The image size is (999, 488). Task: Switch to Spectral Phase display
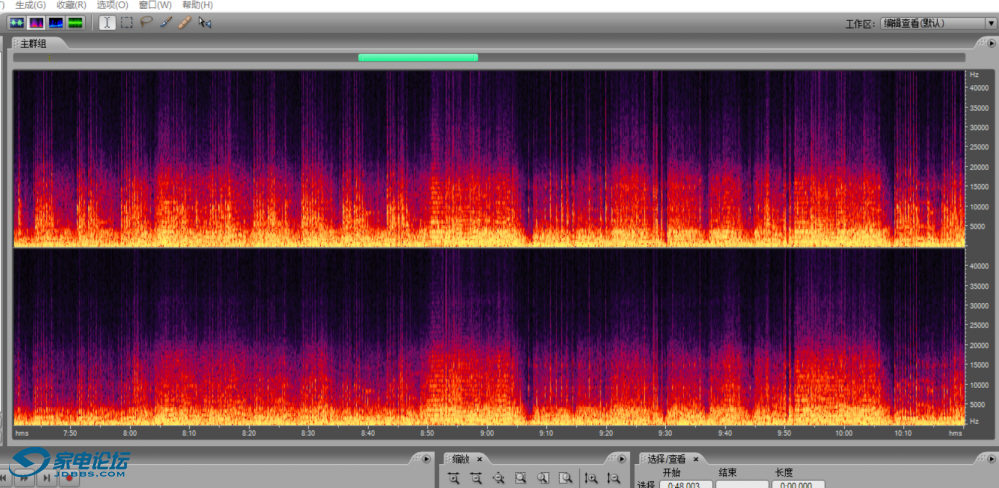74,22
